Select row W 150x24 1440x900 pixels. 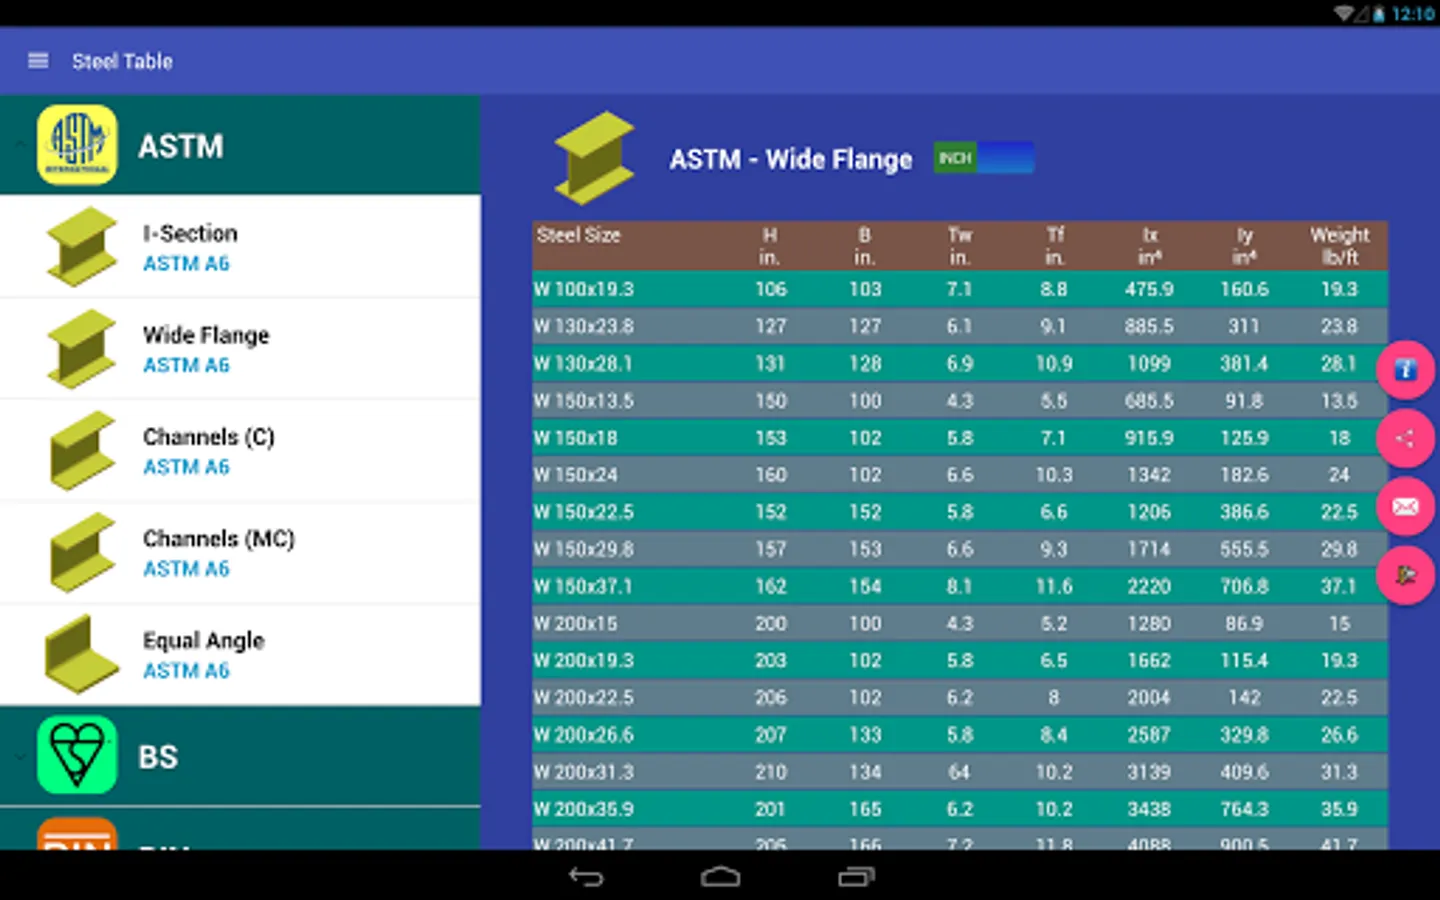[960, 474]
